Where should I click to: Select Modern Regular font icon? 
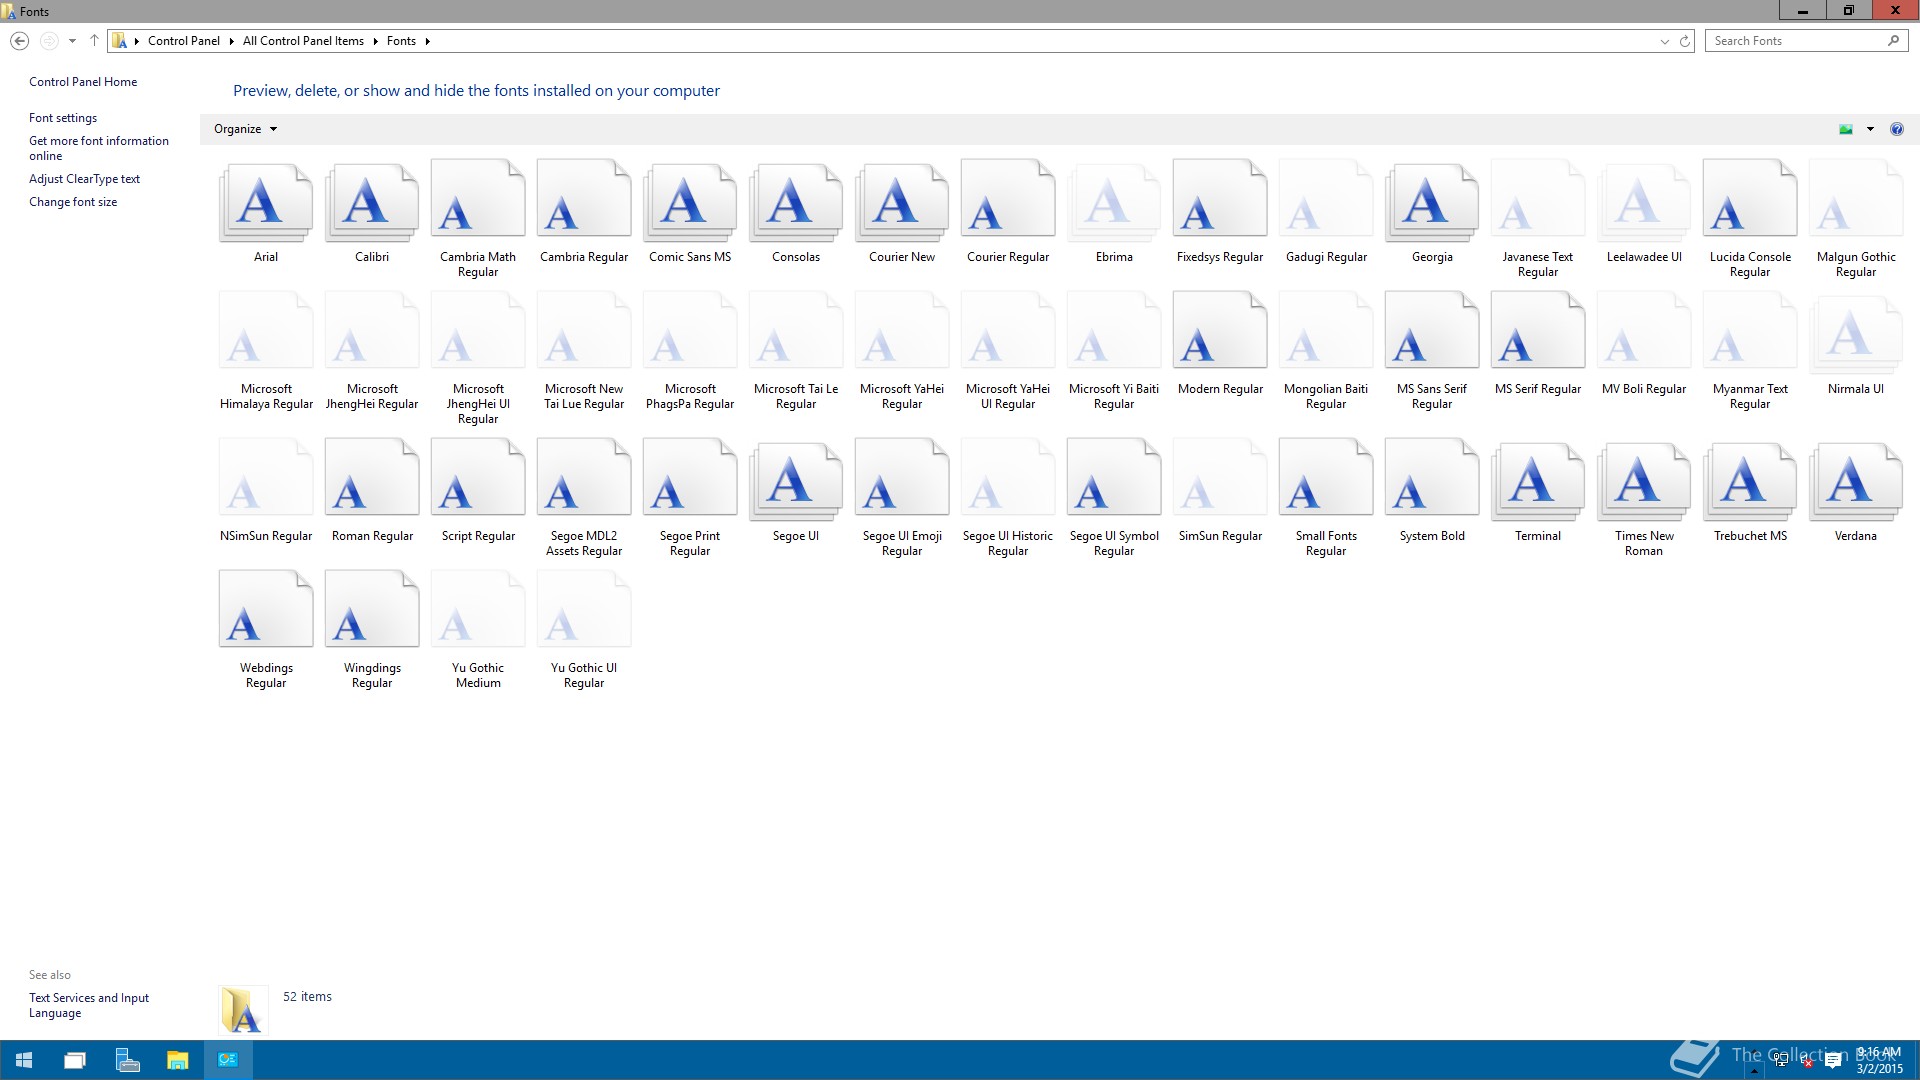(1220, 331)
